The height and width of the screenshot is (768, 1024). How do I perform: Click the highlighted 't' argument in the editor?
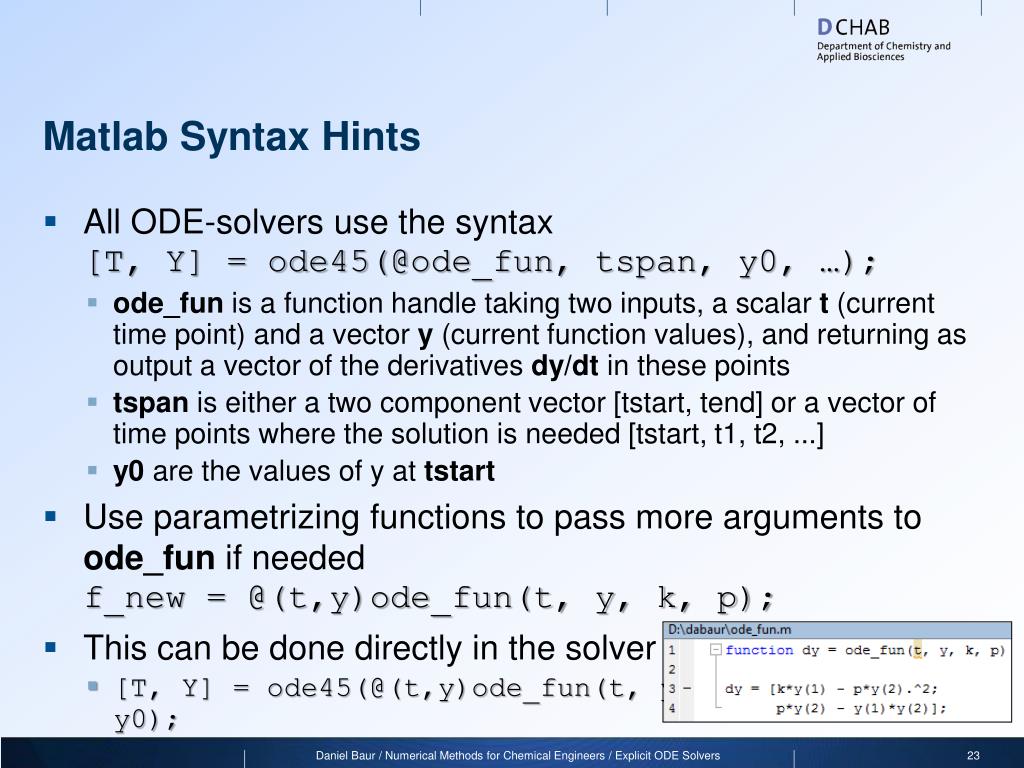coord(917,650)
